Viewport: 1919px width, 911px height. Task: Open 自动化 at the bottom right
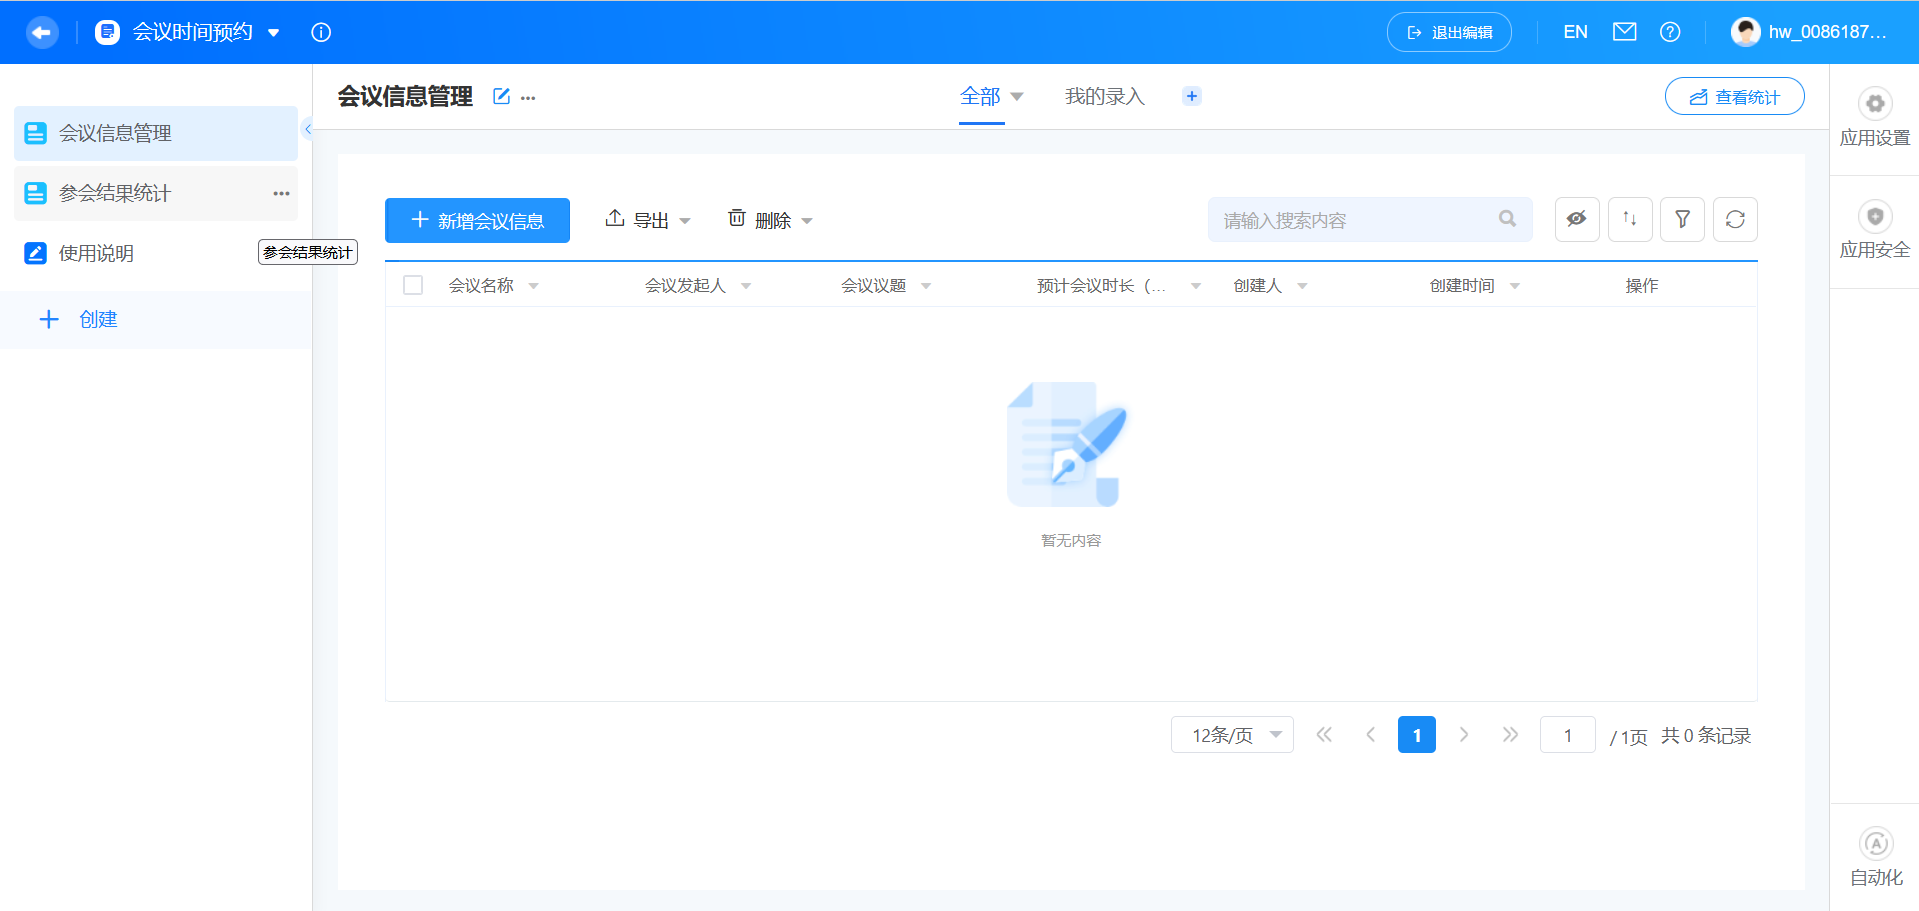click(x=1875, y=855)
